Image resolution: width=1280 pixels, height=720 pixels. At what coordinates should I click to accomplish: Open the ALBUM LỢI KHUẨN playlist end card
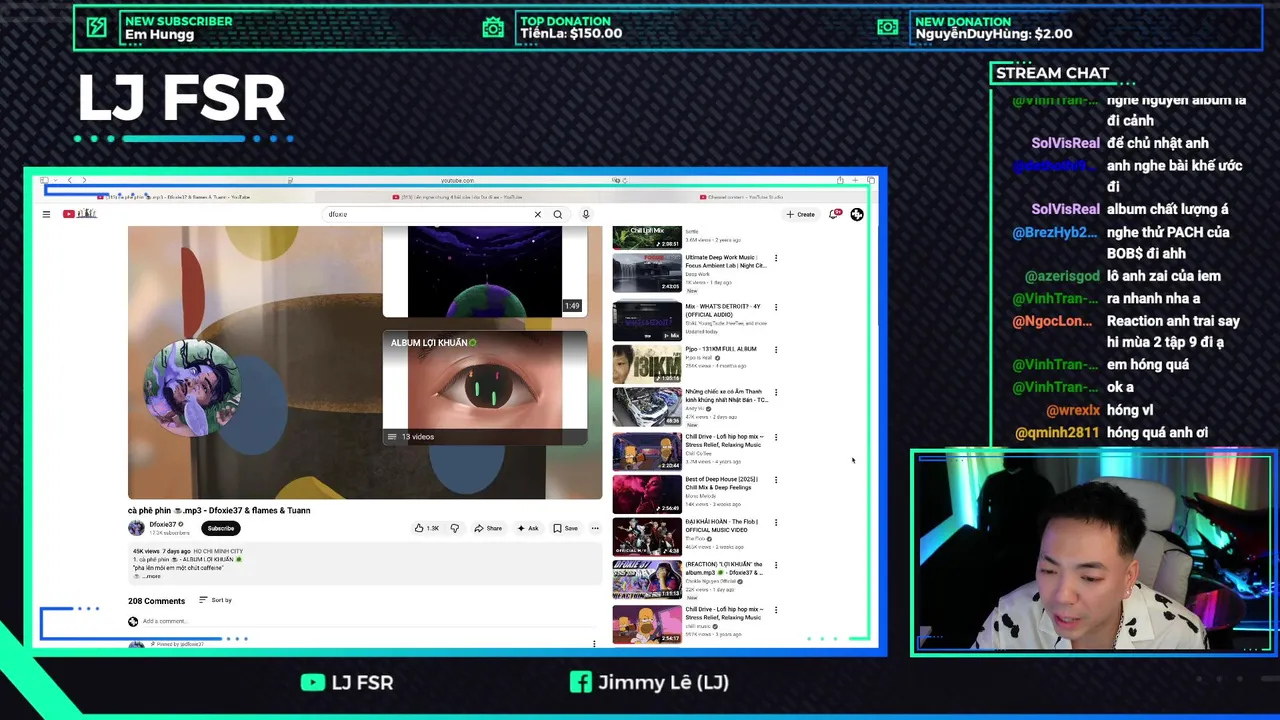pyautogui.click(x=485, y=388)
